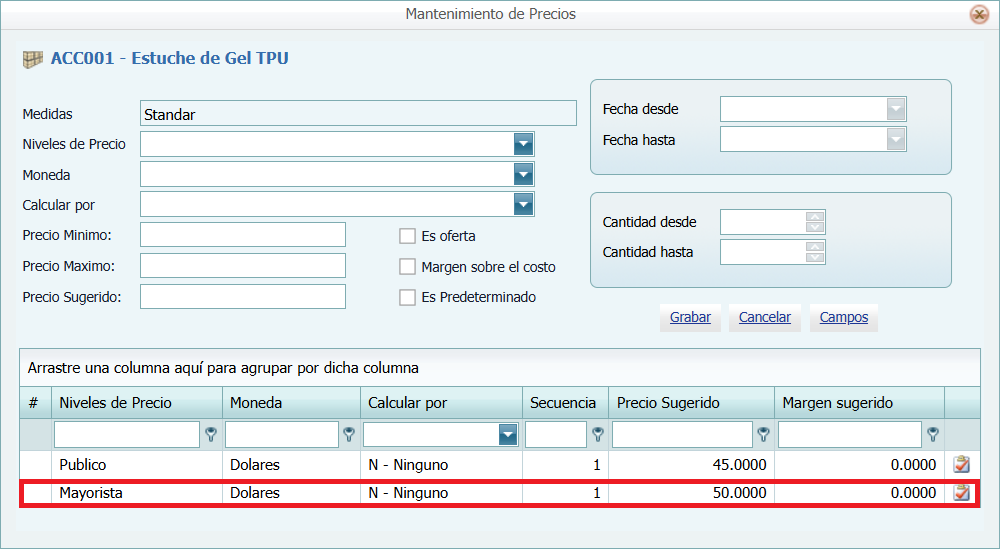Open the Niveles de Precio dropdown
Image resolution: width=1000 pixels, height=549 pixels.
[x=523, y=144]
